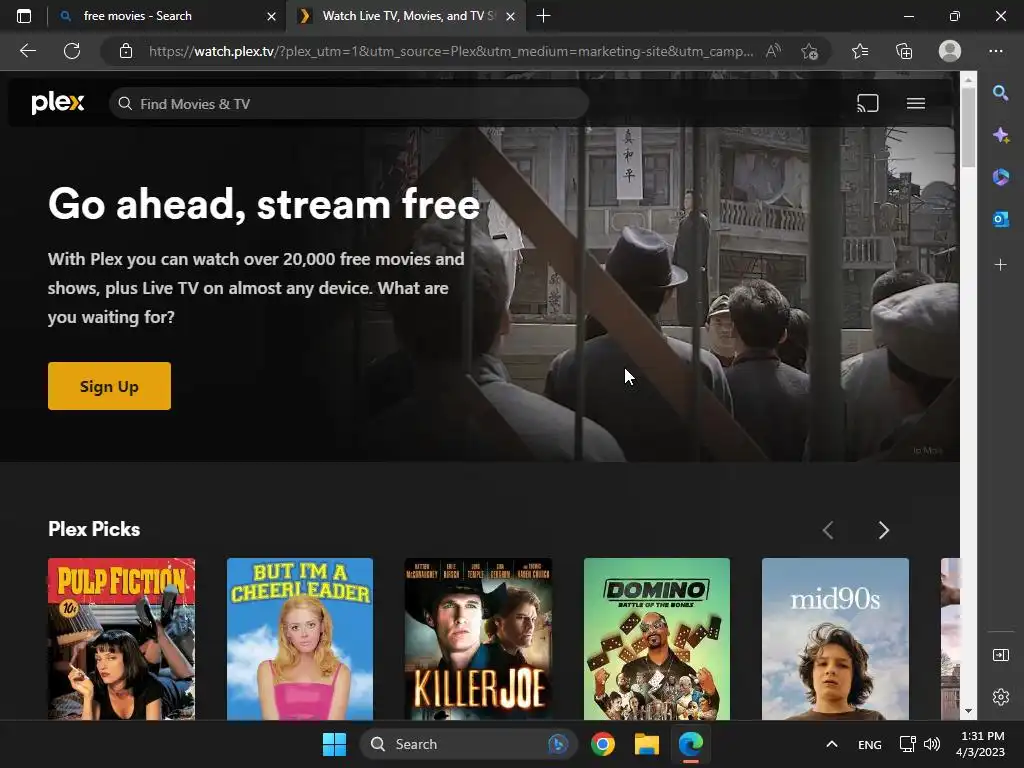This screenshot has width=1024, height=768.
Task: Close the free movies - Search tab
Action: pos(272,16)
